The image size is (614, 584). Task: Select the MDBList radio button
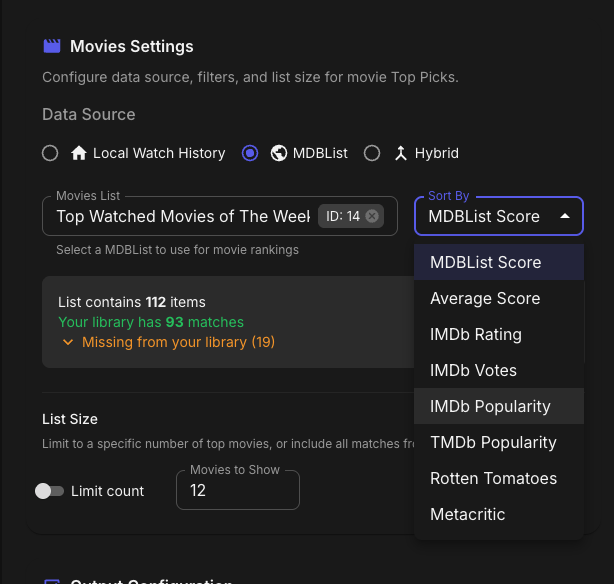(x=250, y=153)
